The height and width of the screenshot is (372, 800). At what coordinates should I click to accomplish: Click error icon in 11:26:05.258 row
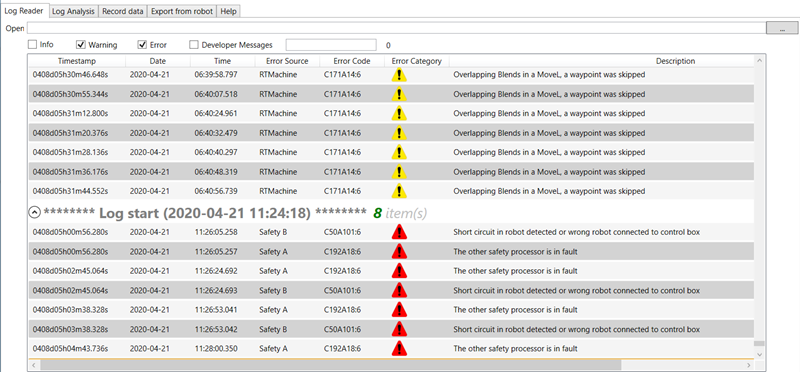click(399, 232)
